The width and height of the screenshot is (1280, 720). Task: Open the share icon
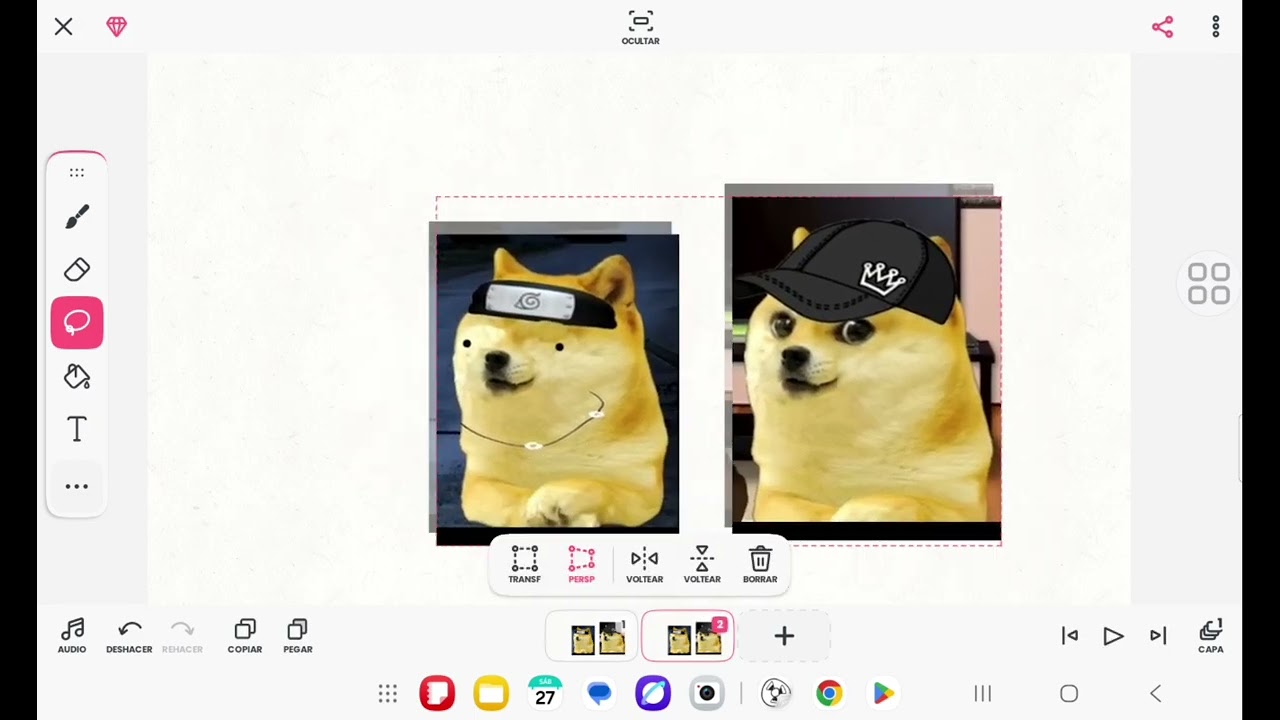(1162, 27)
